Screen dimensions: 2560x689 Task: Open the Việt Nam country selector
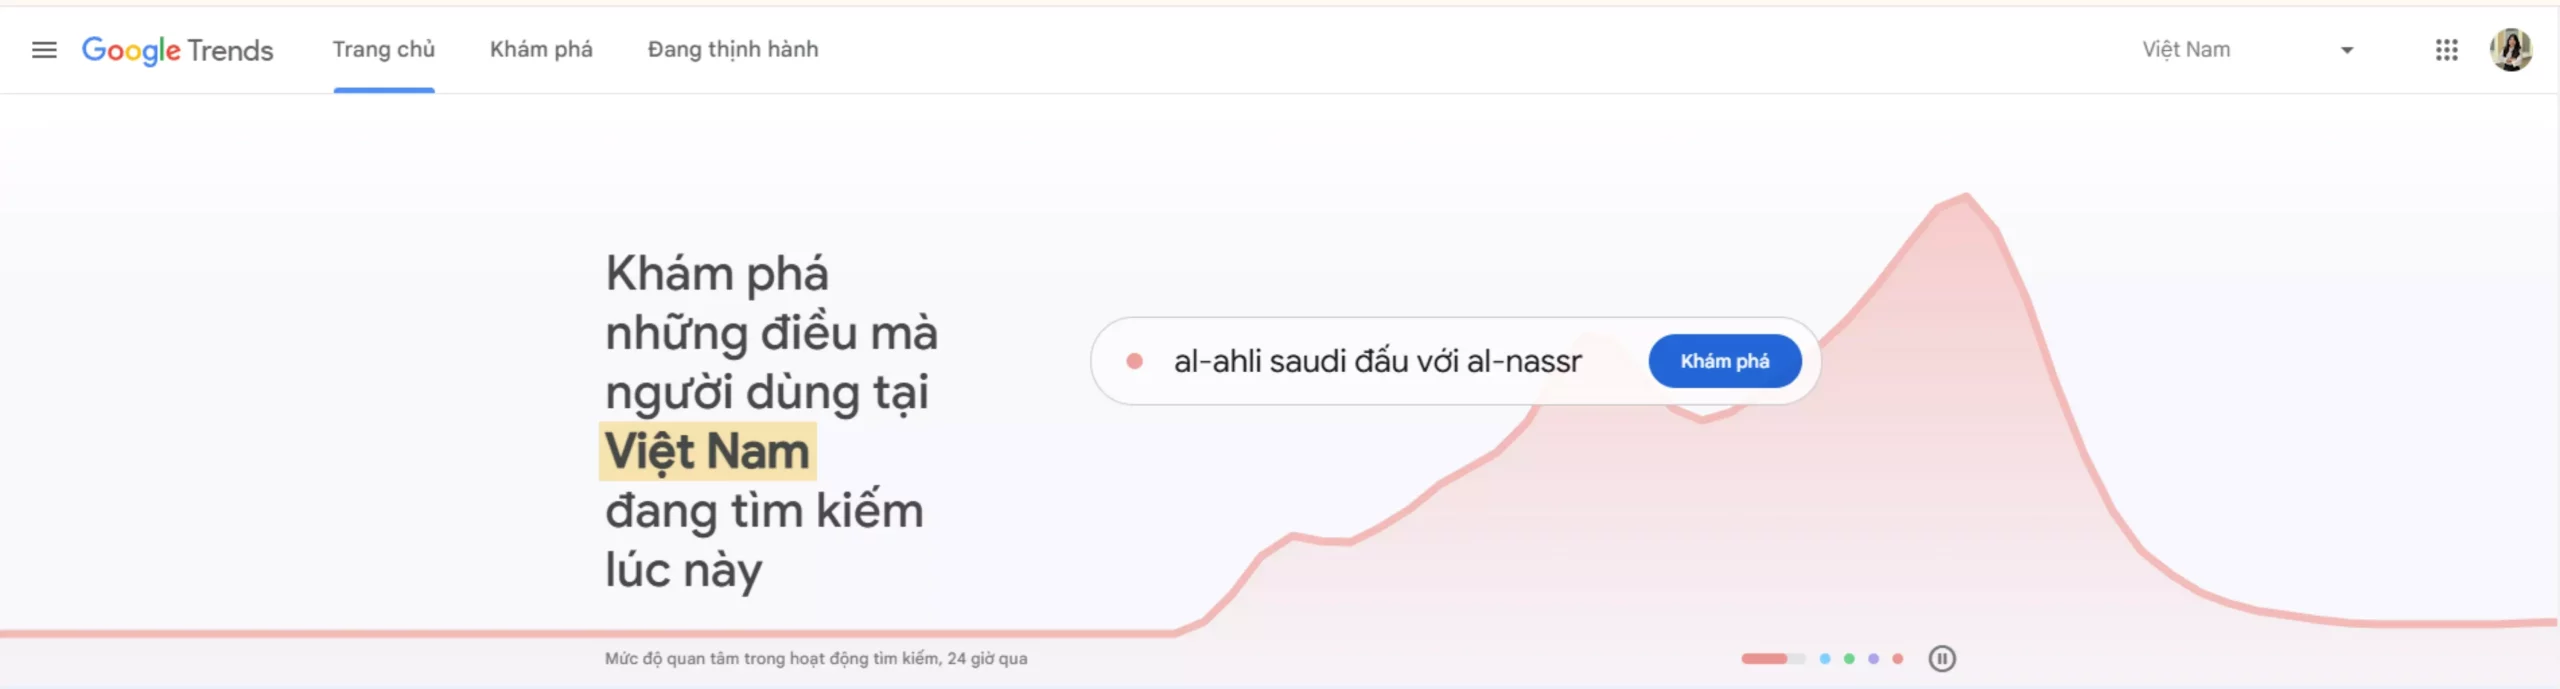pos(2186,50)
